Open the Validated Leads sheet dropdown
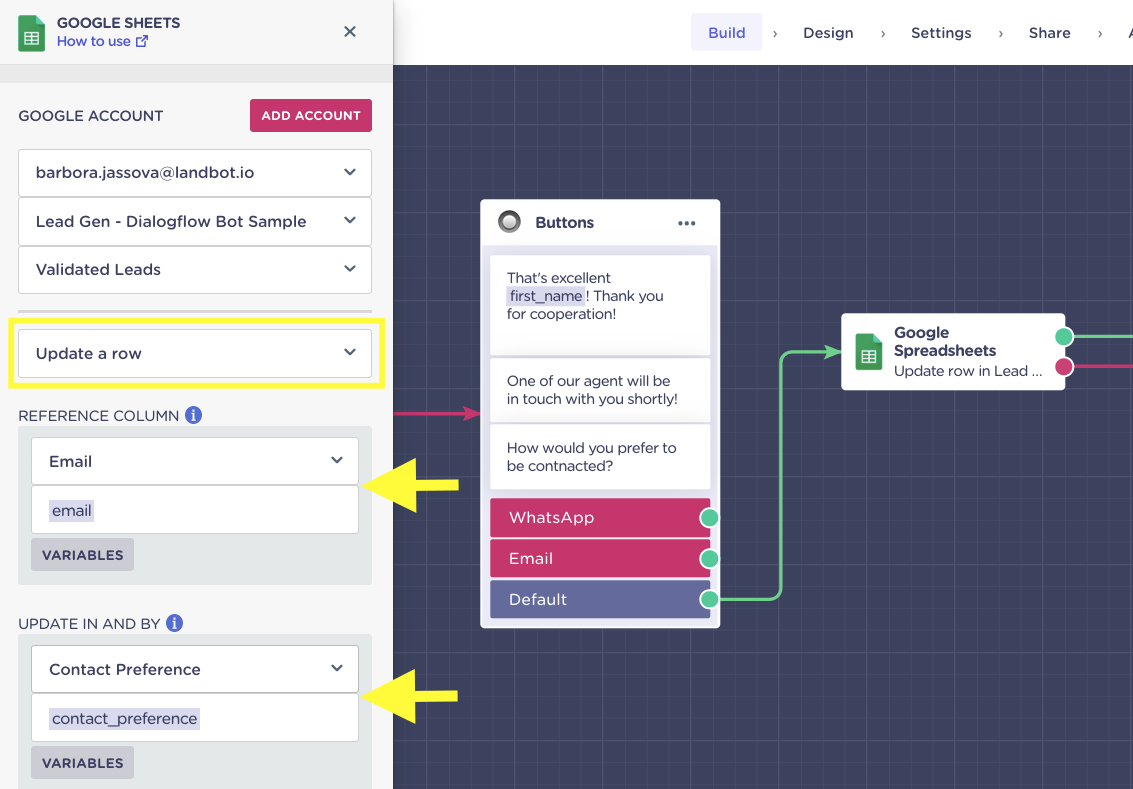Image resolution: width=1133 pixels, height=789 pixels. (195, 270)
